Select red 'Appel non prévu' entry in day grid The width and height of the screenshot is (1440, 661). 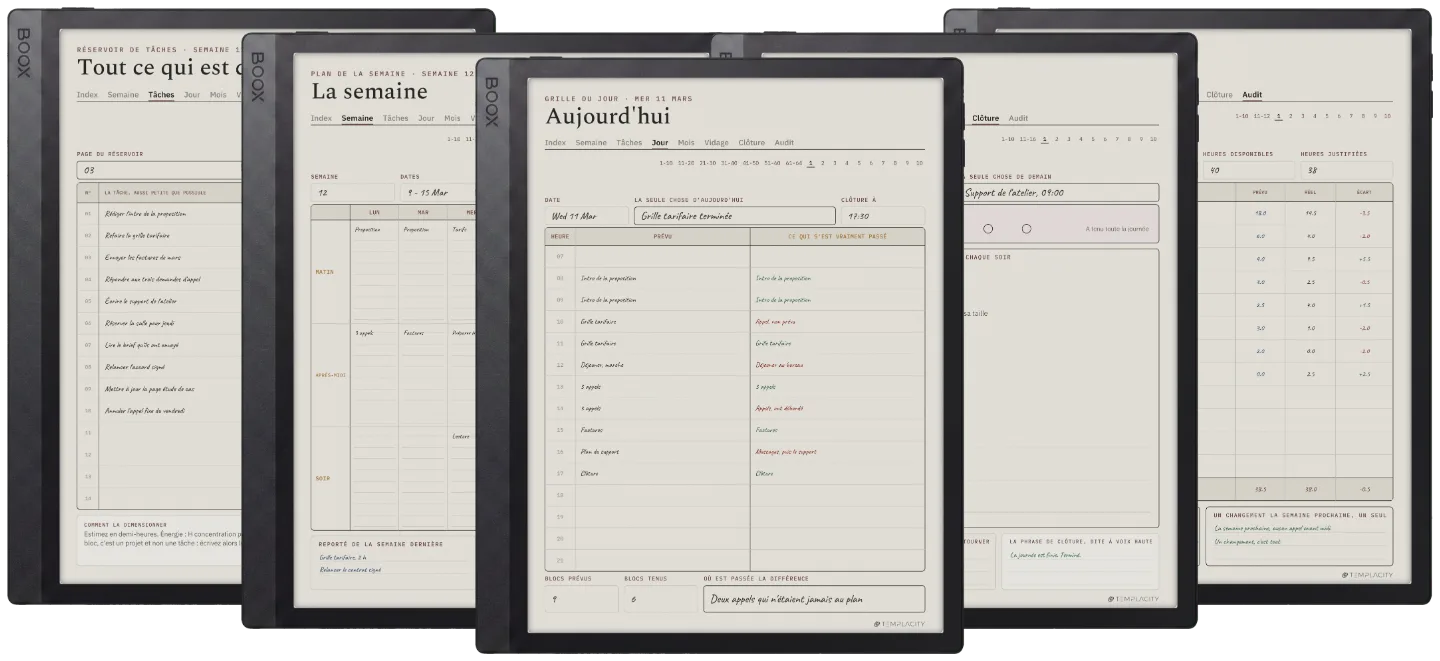pyautogui.click(x=776, y=321)
